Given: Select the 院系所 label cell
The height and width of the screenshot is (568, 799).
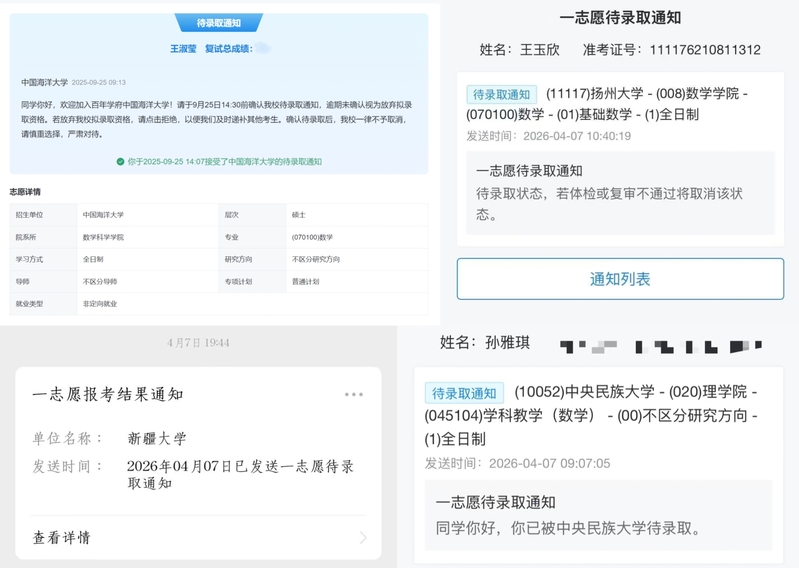Looking at the screenshot, I should pyautogui.click(x=43, y=237).
